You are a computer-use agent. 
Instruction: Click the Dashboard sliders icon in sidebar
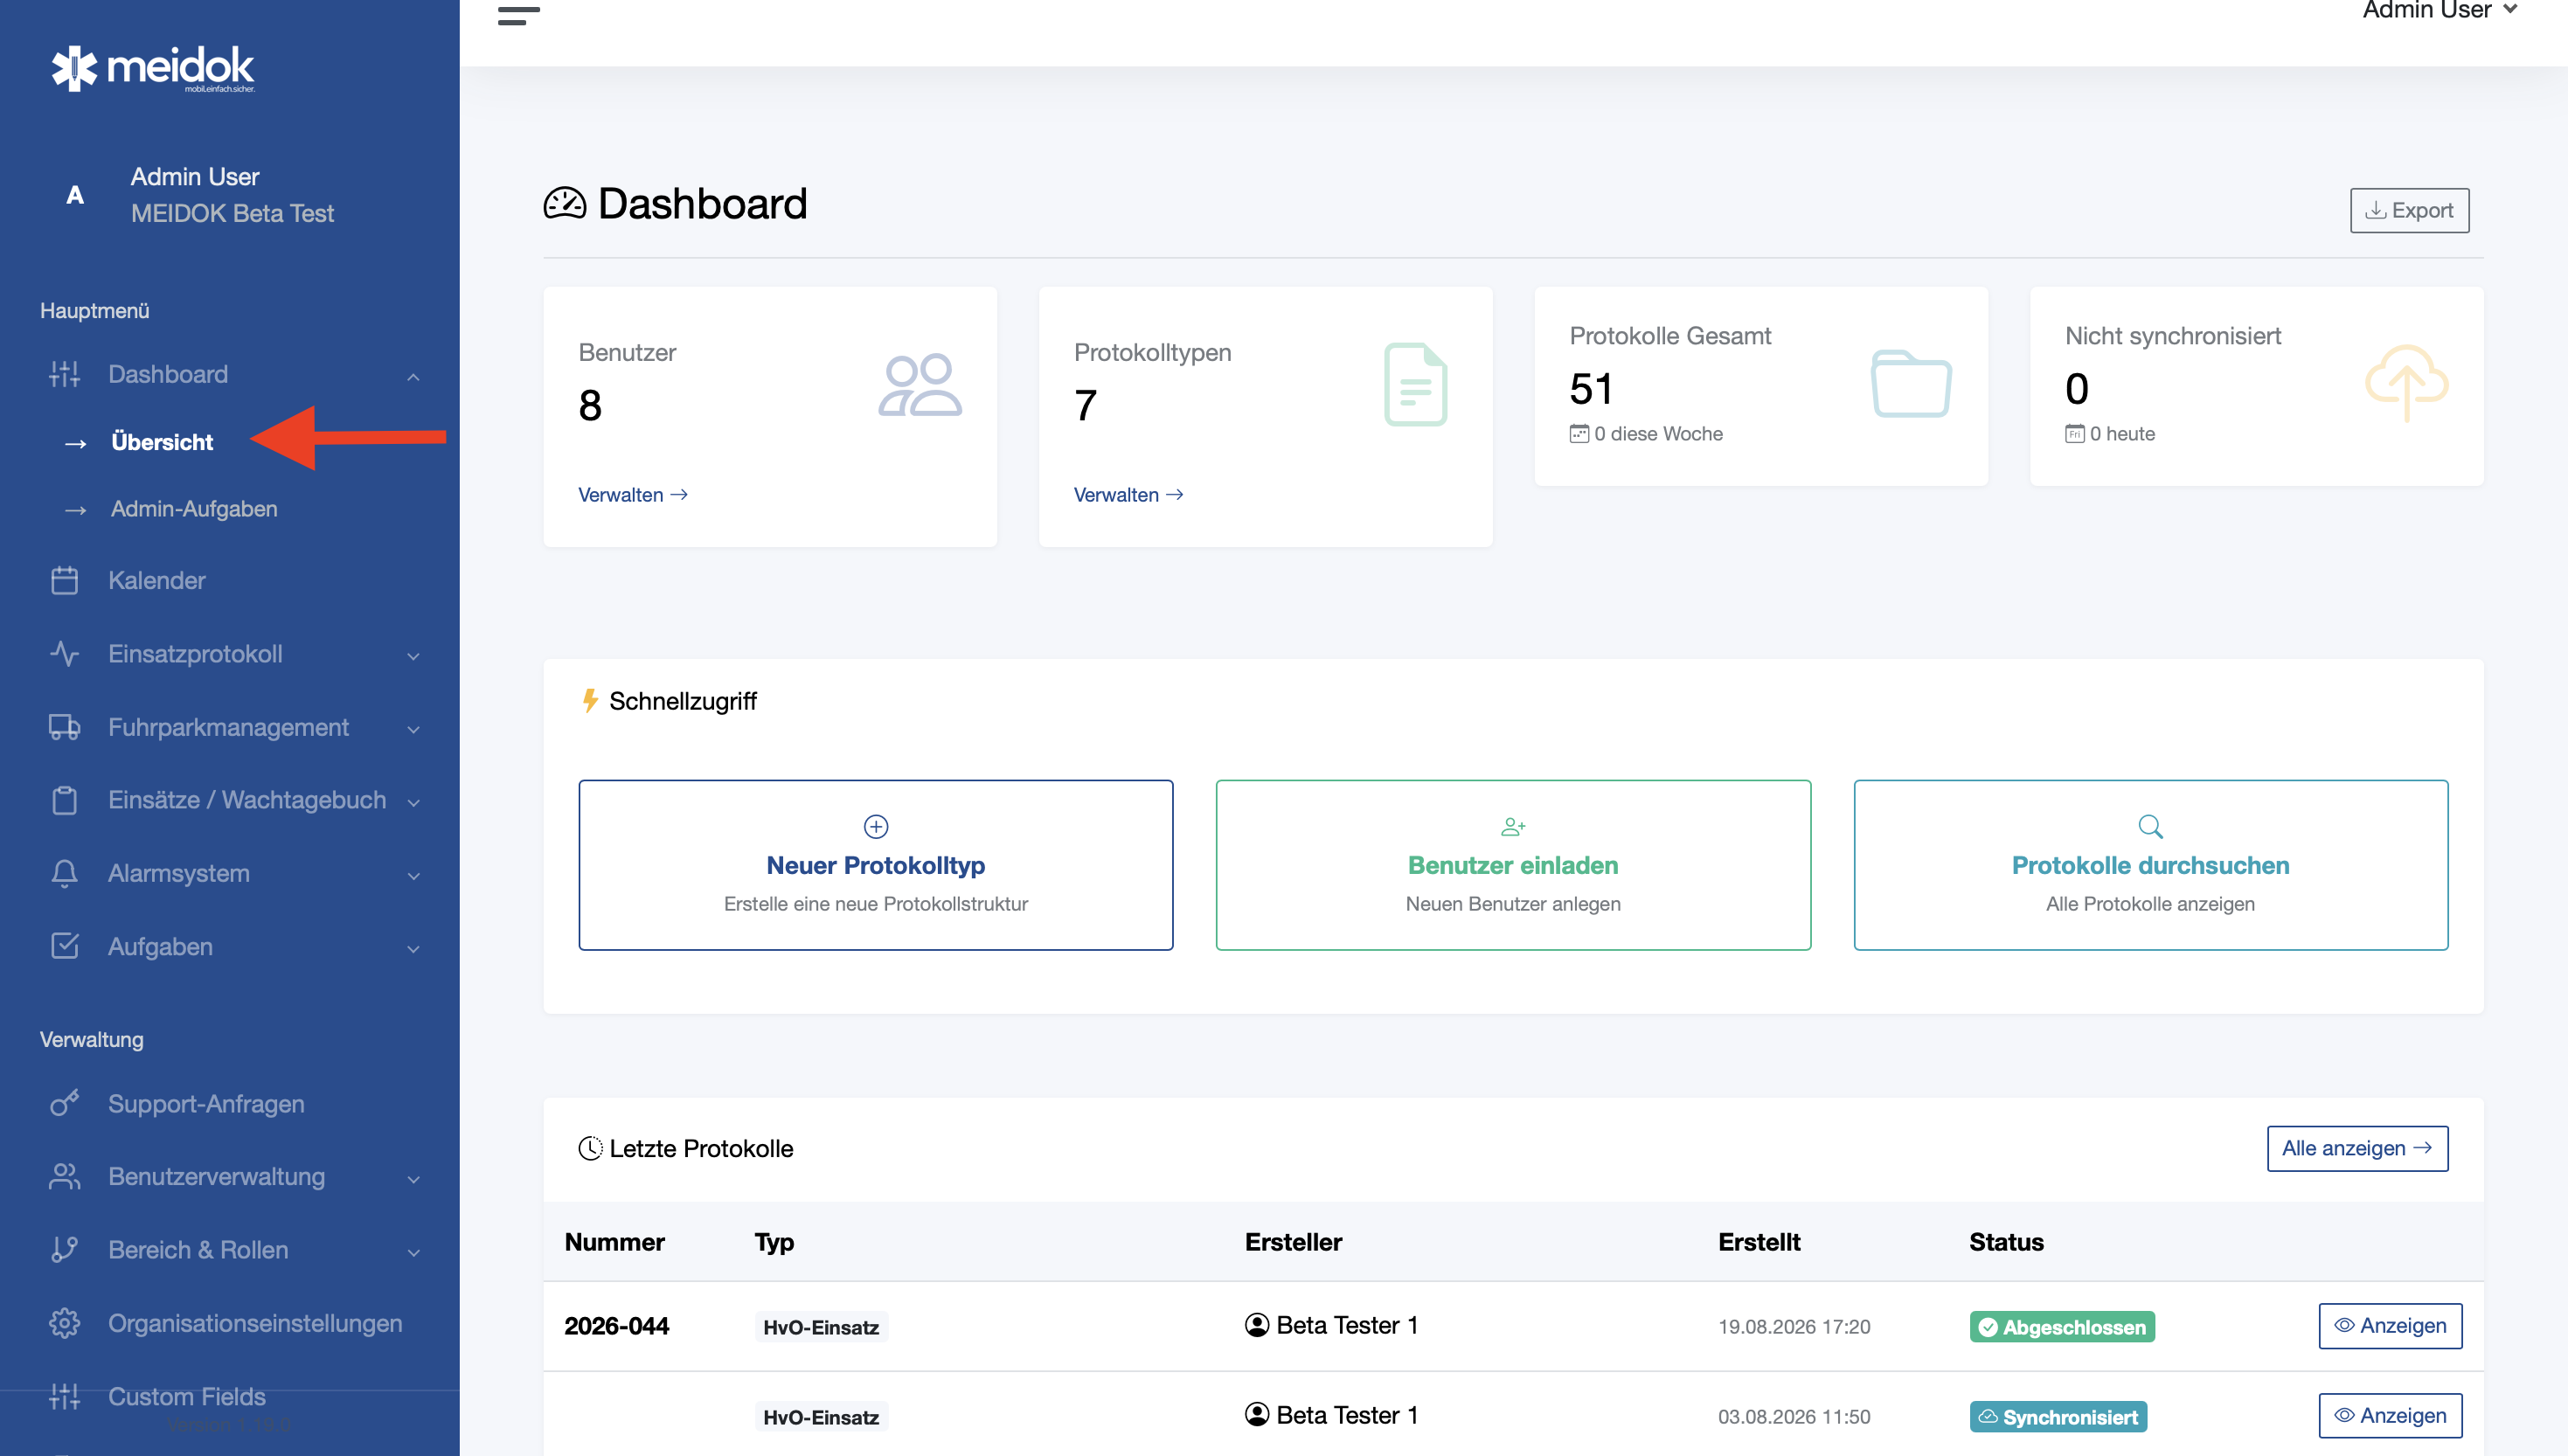click(65, 374)
